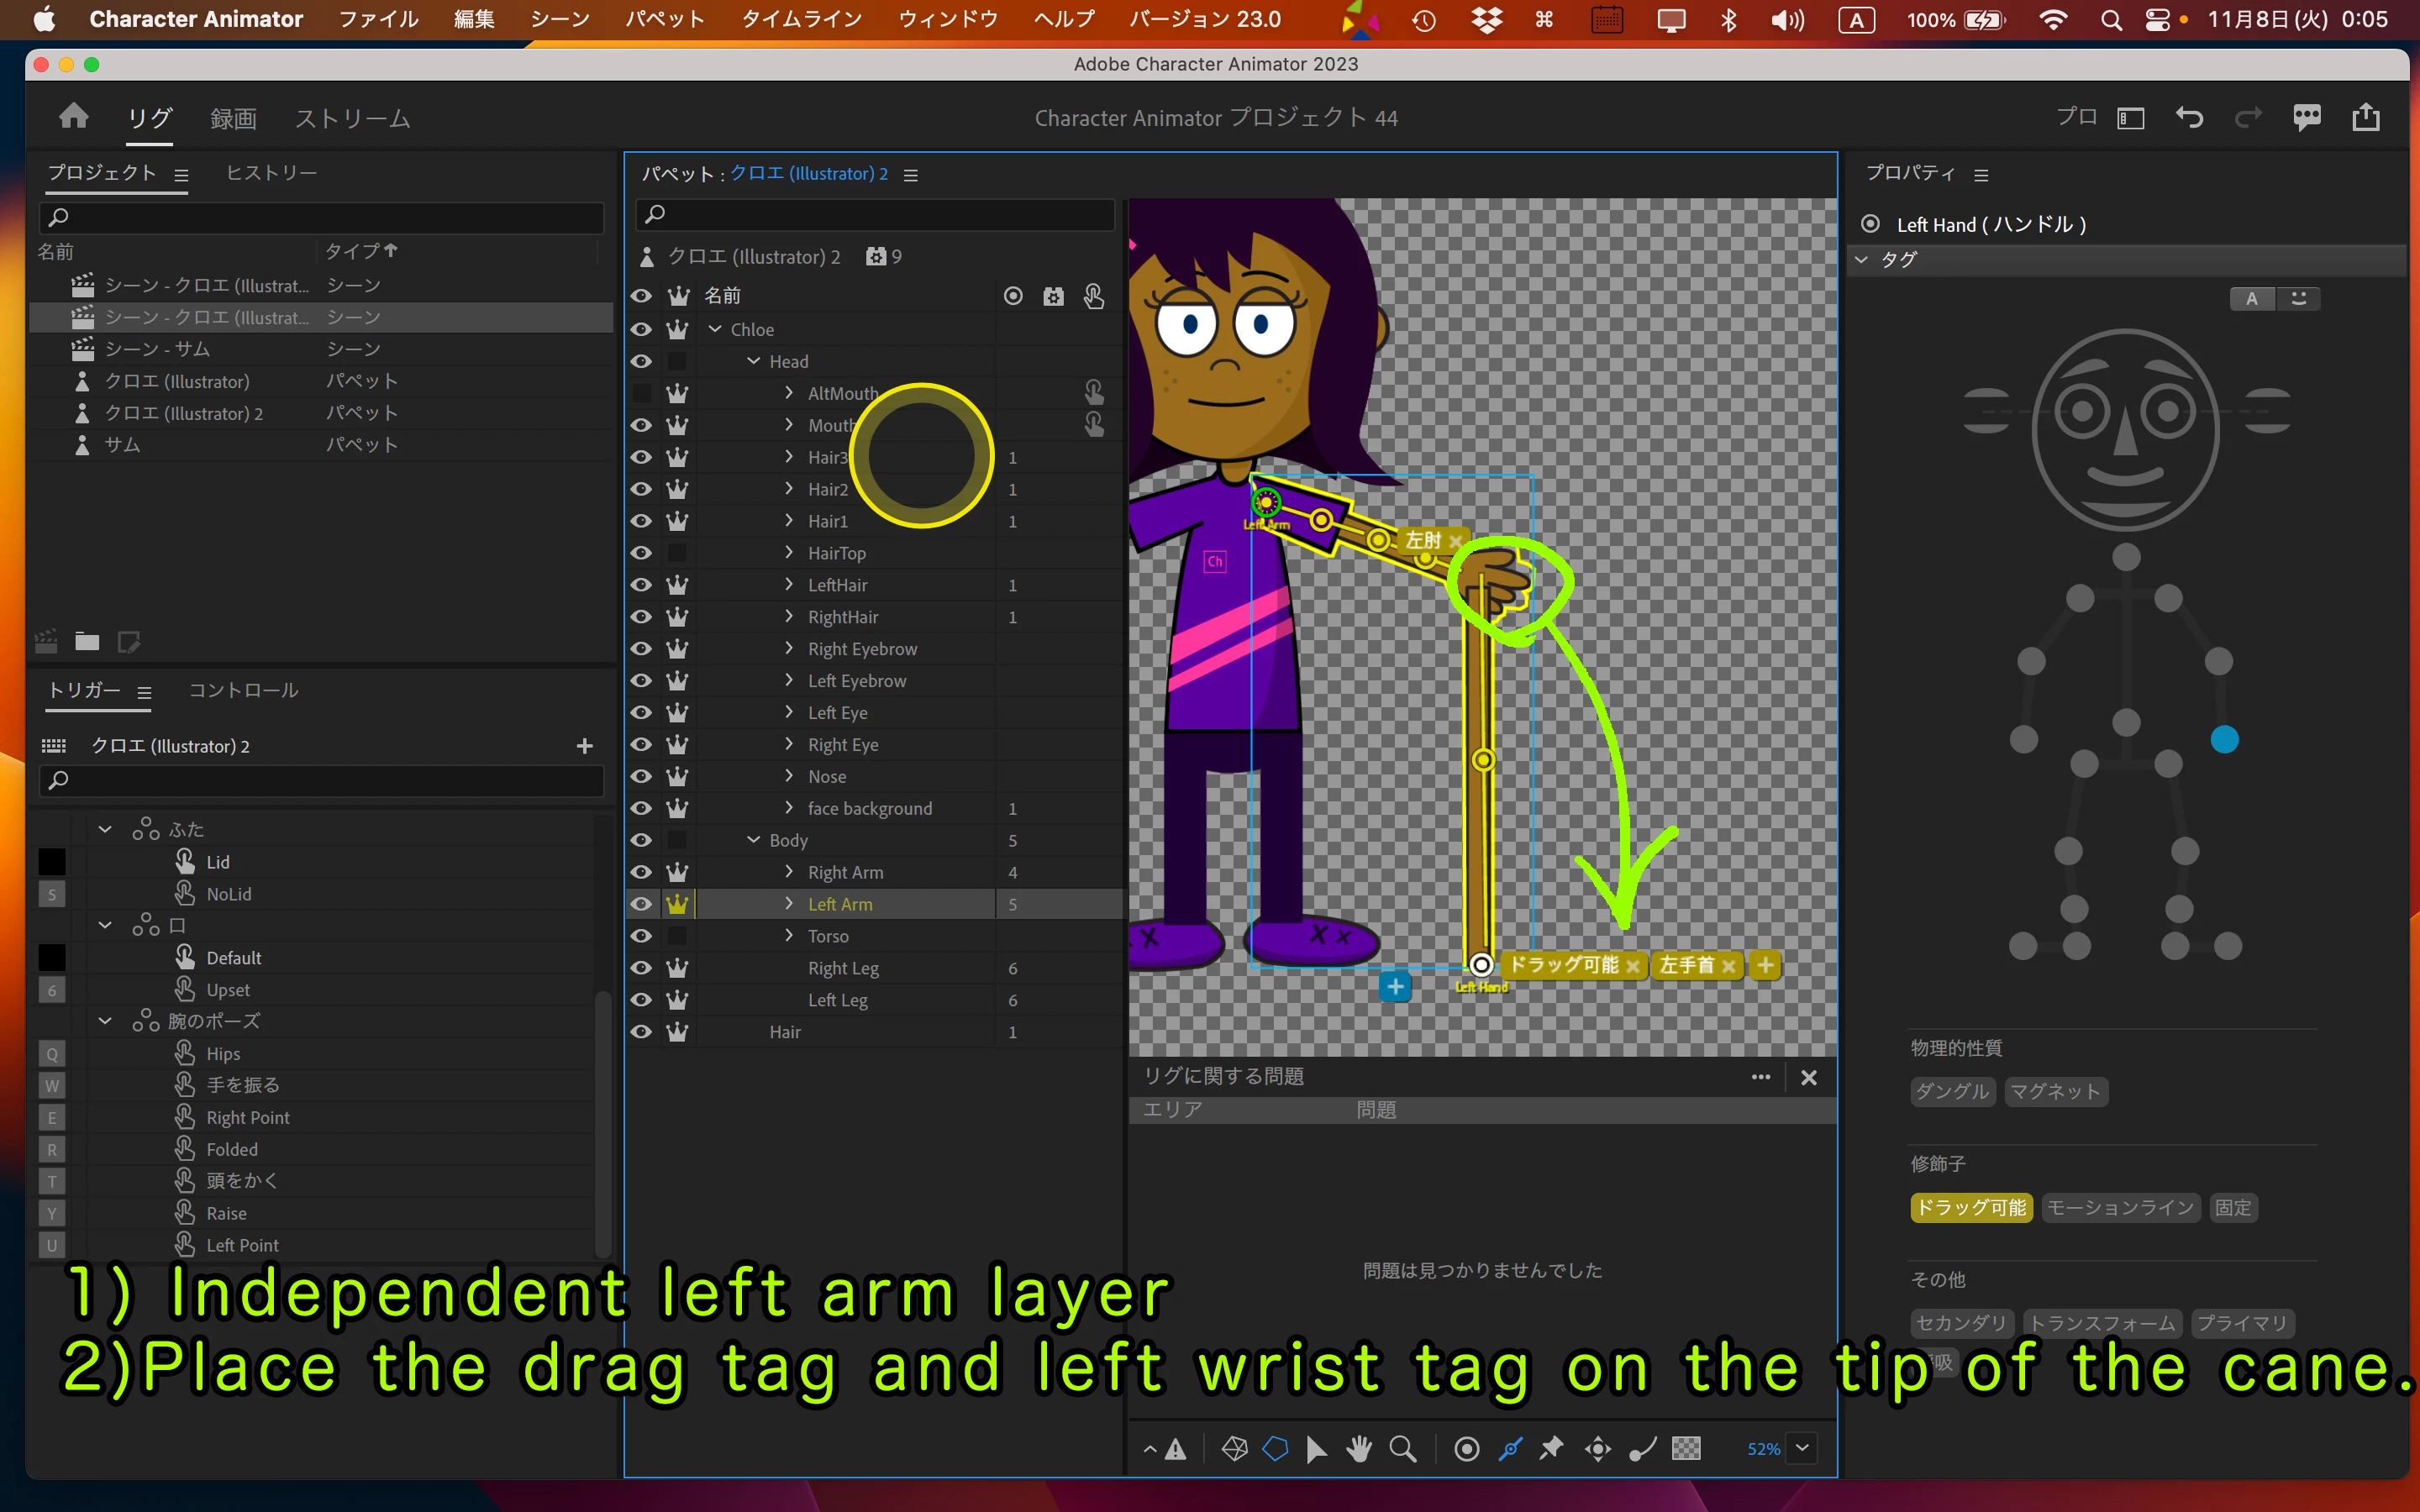Expand the Right Arm layer group
Viewport: 2420px width, 1512px height.
789,872
